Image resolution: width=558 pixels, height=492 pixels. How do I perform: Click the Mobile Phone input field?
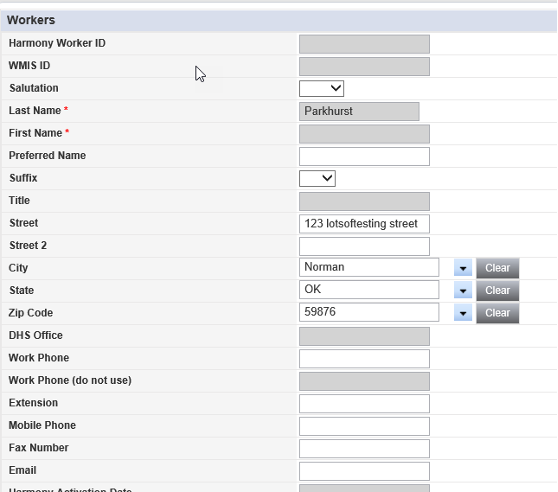coord(364,426)
